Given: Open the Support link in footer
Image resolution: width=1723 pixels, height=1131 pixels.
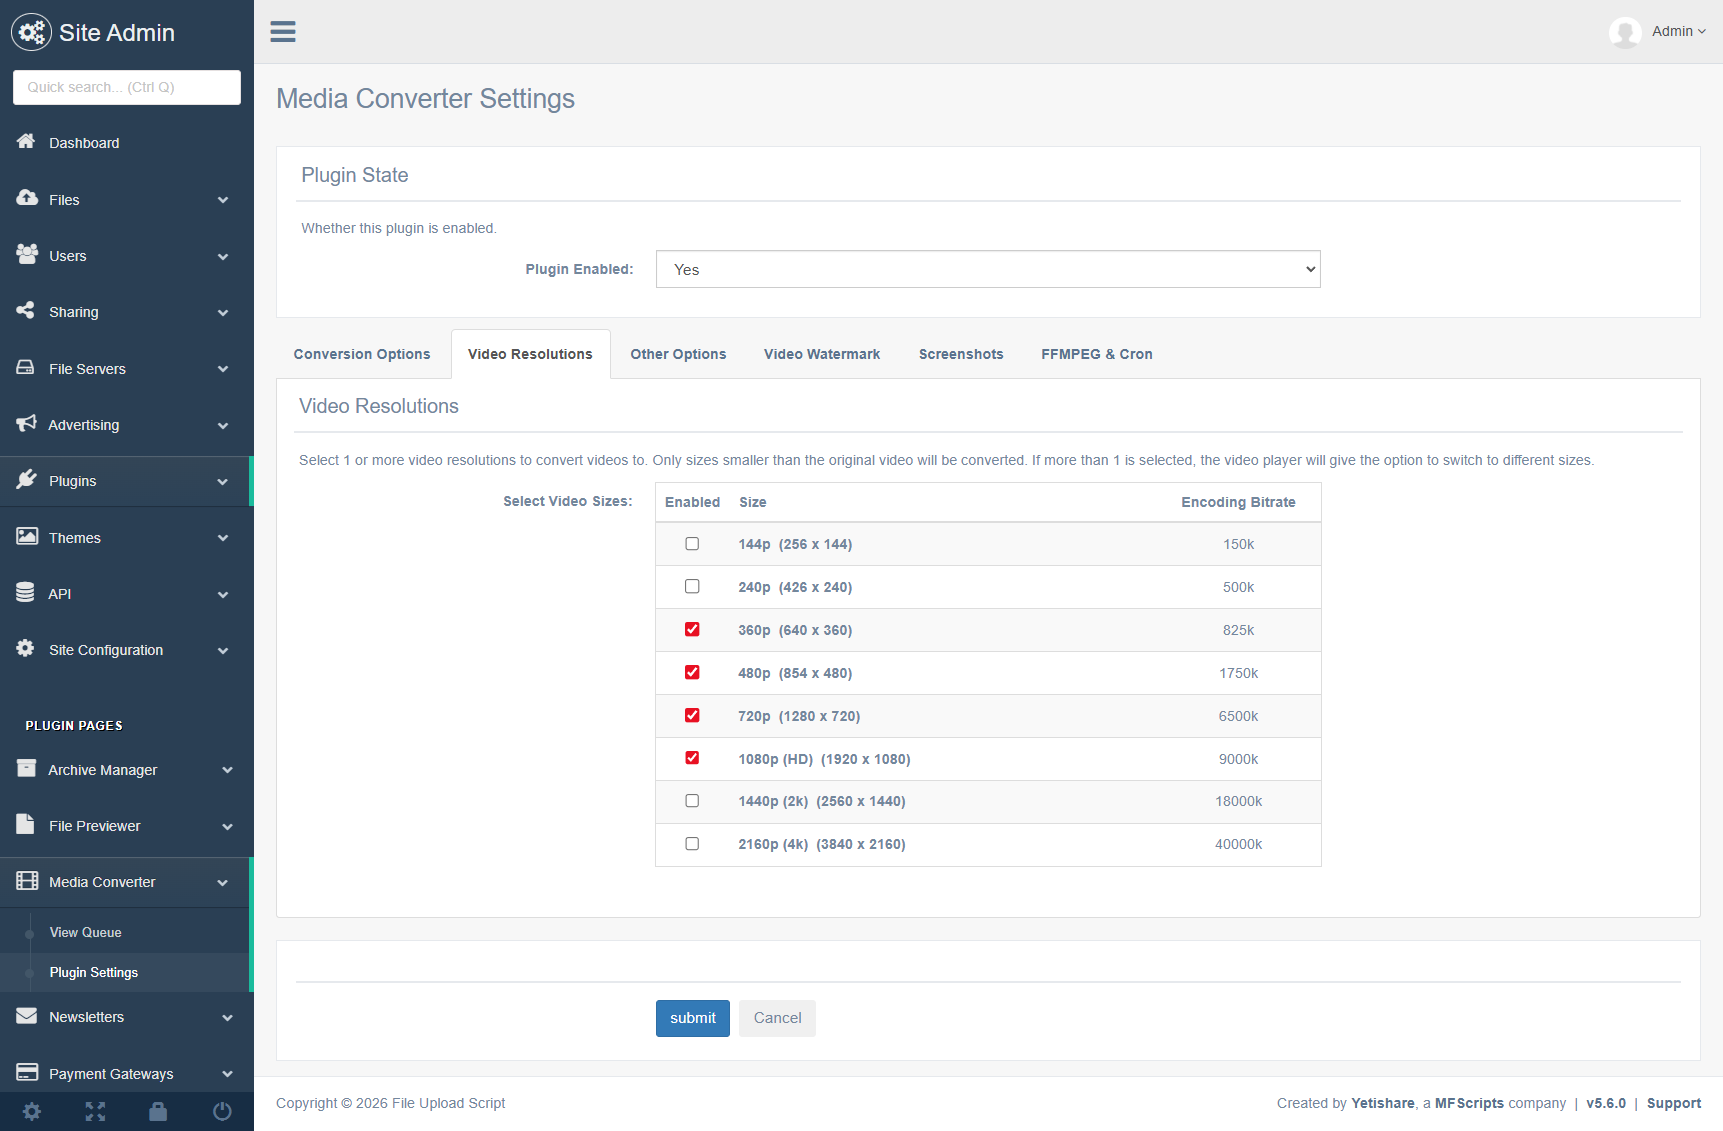Looking at the screenshot, I should (x=1673, y=1103).
